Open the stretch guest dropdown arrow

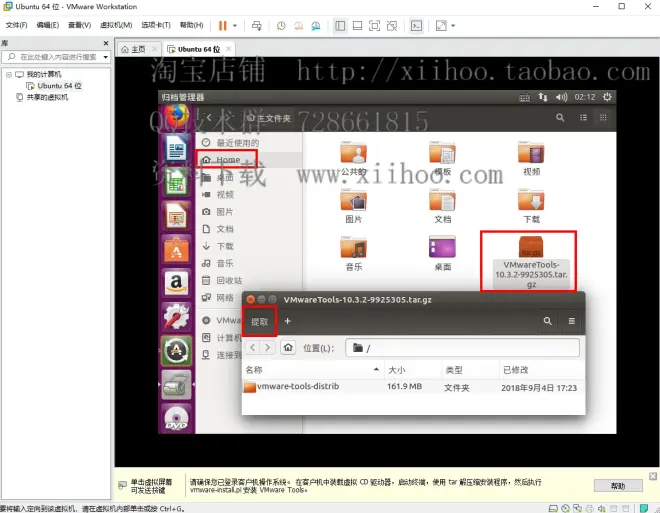(453, 26)
